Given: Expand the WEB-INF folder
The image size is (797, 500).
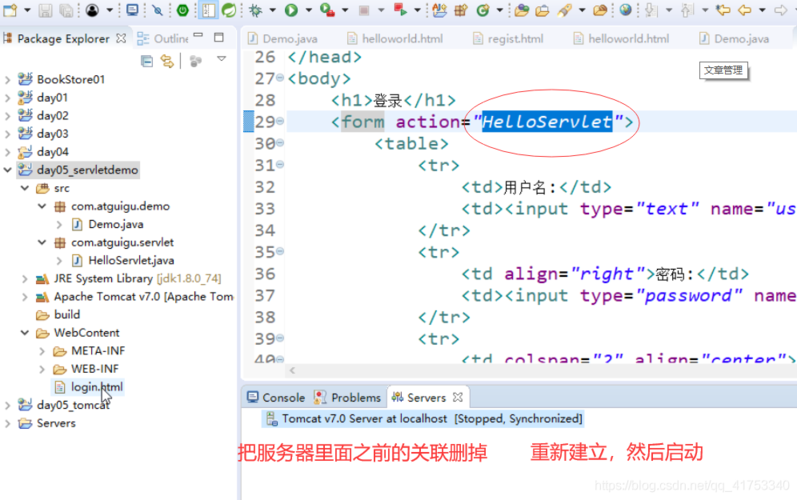Looking at the screenshot, I should pyautogui.click(x=42, y=369).
